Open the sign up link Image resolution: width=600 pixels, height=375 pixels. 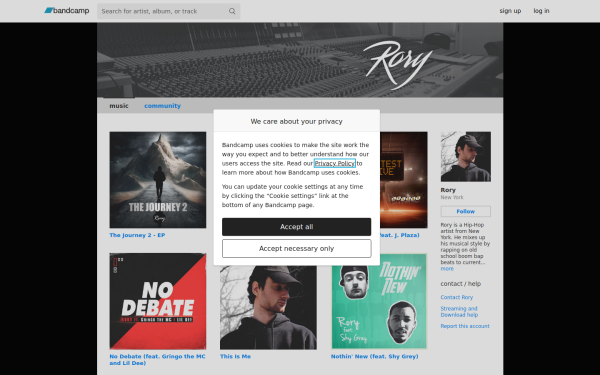point(510,11)
